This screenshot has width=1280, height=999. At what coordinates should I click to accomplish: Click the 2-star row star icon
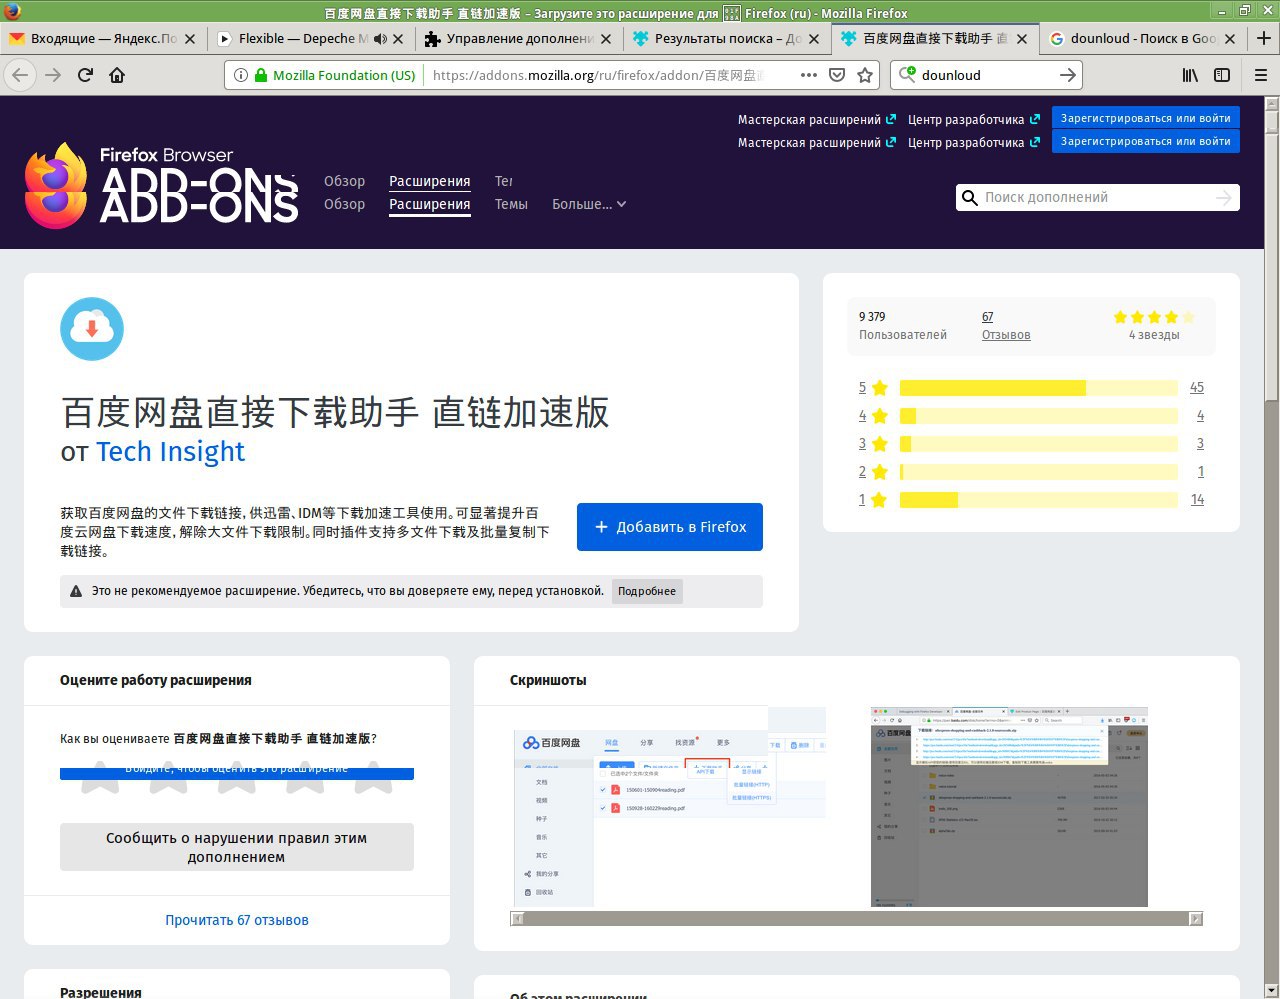[880, 471]
